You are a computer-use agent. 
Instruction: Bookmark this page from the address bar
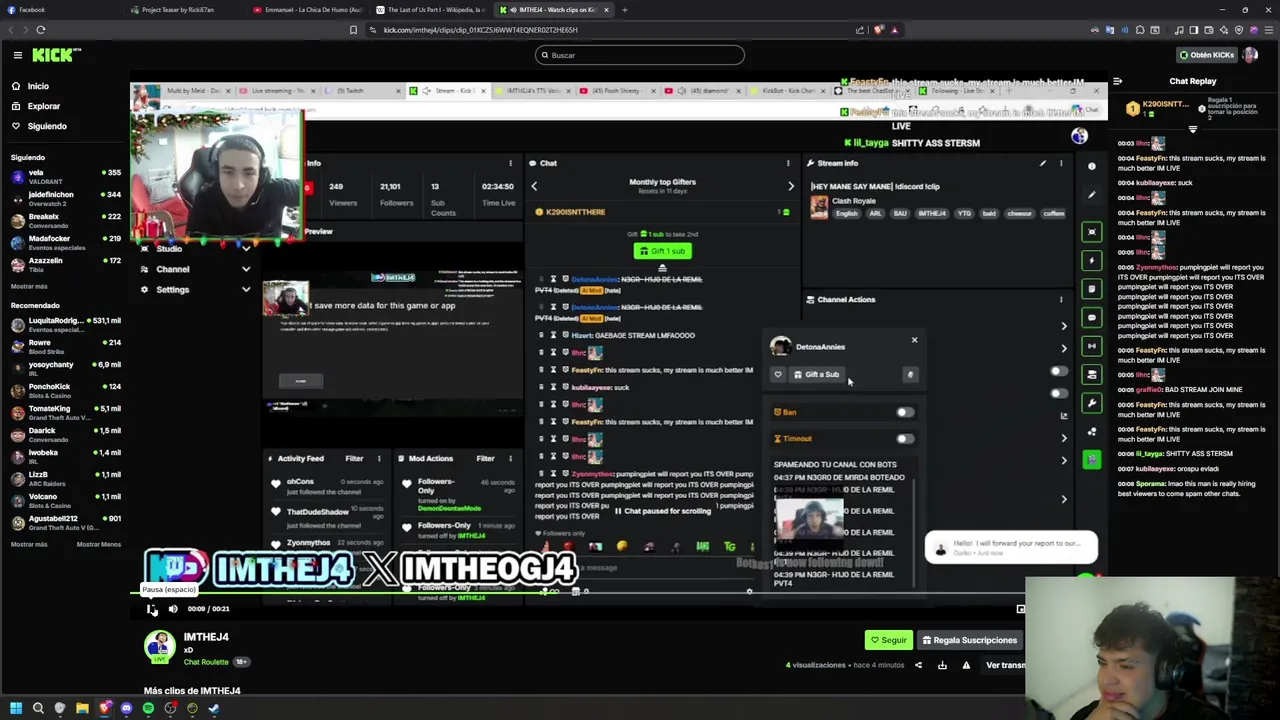click(x=353, y=30)
